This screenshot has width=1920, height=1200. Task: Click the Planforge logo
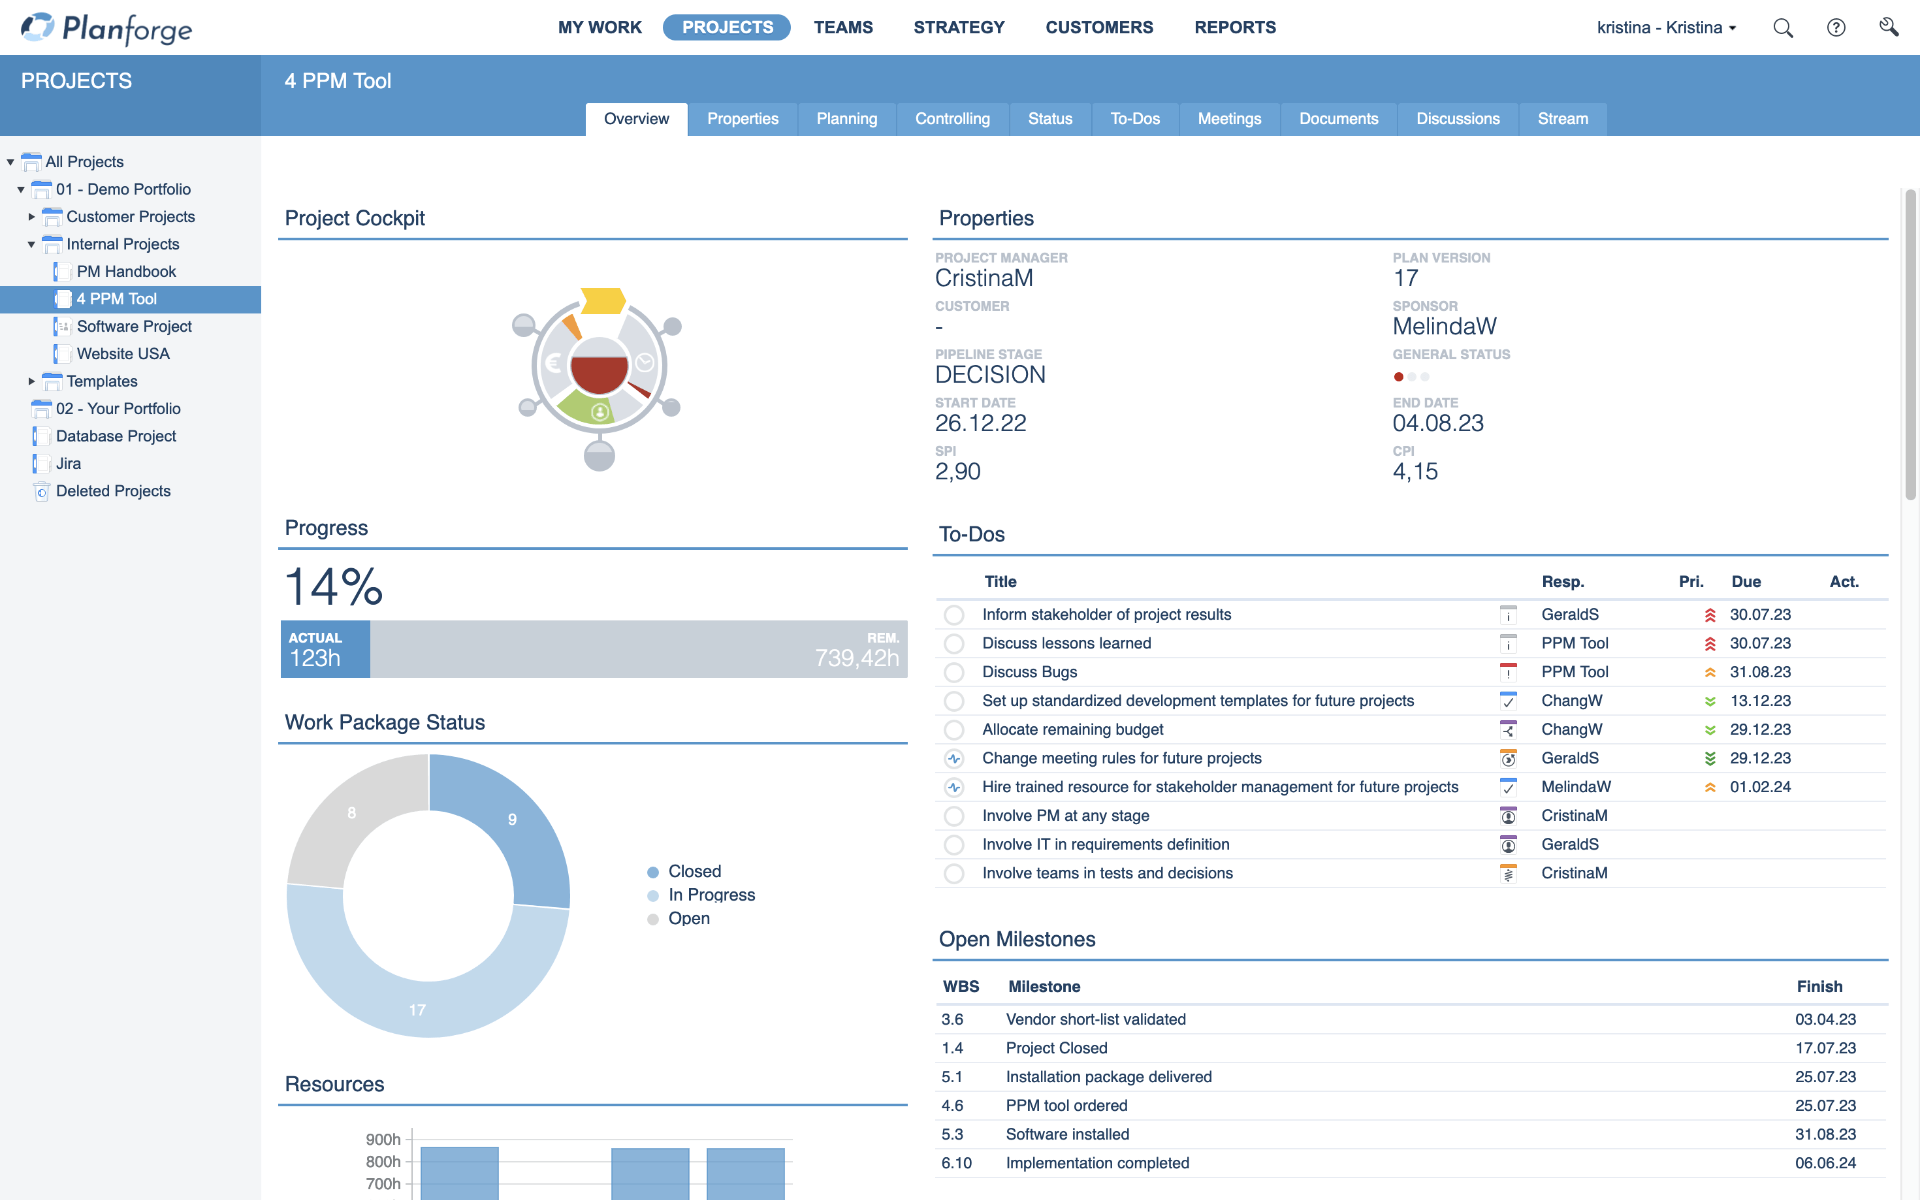tap(106, 28)
